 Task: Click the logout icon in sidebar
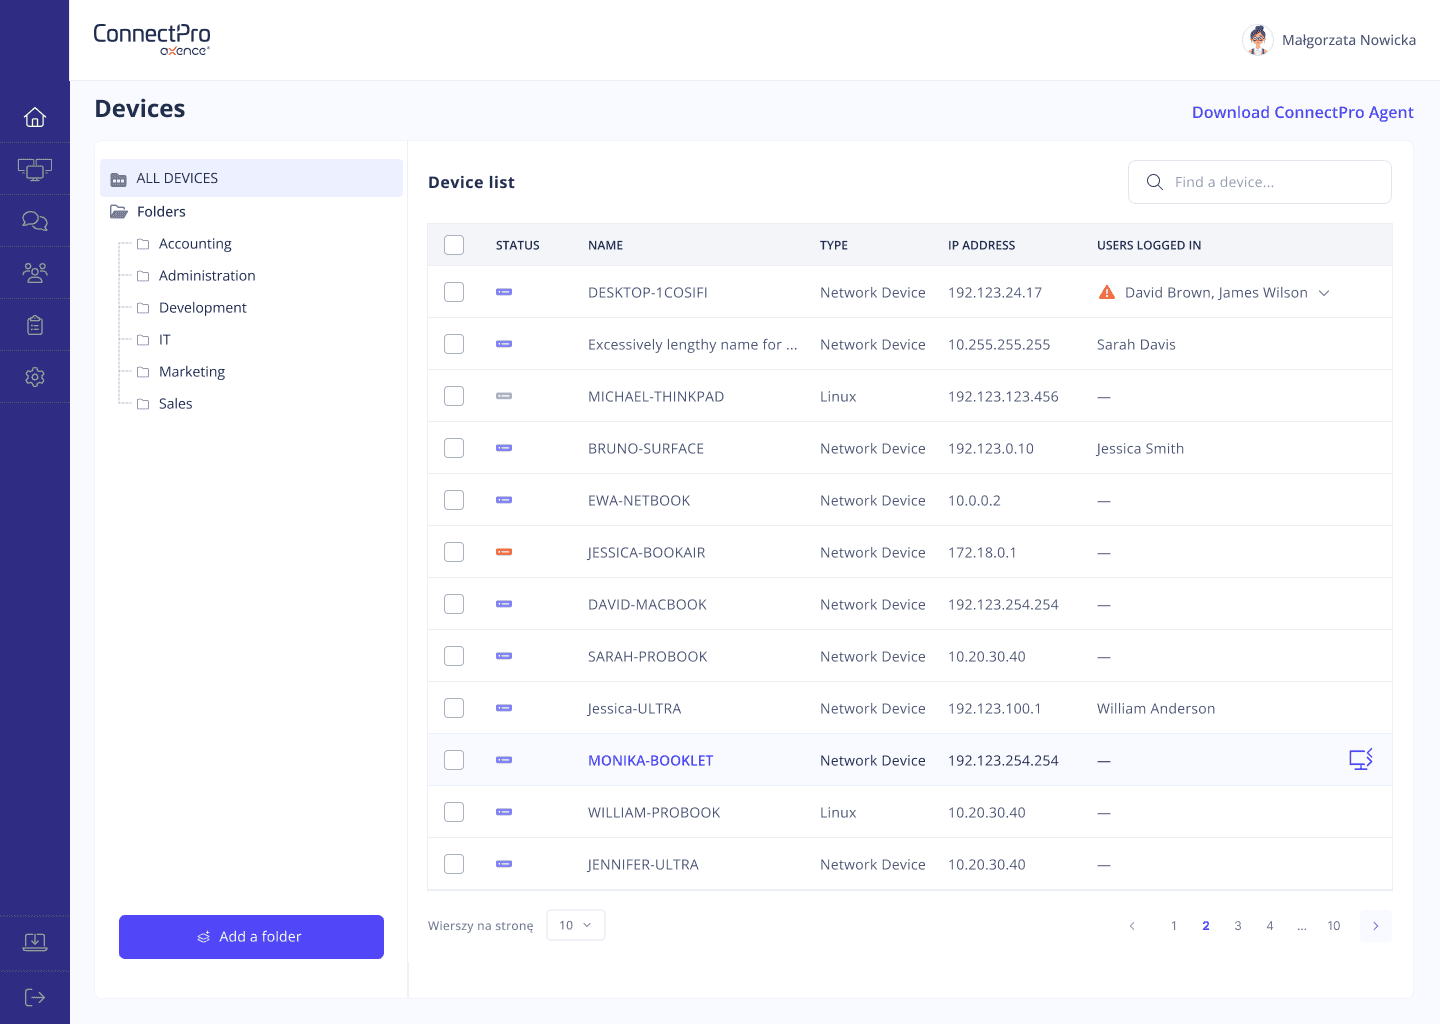[x=35, y=997]
